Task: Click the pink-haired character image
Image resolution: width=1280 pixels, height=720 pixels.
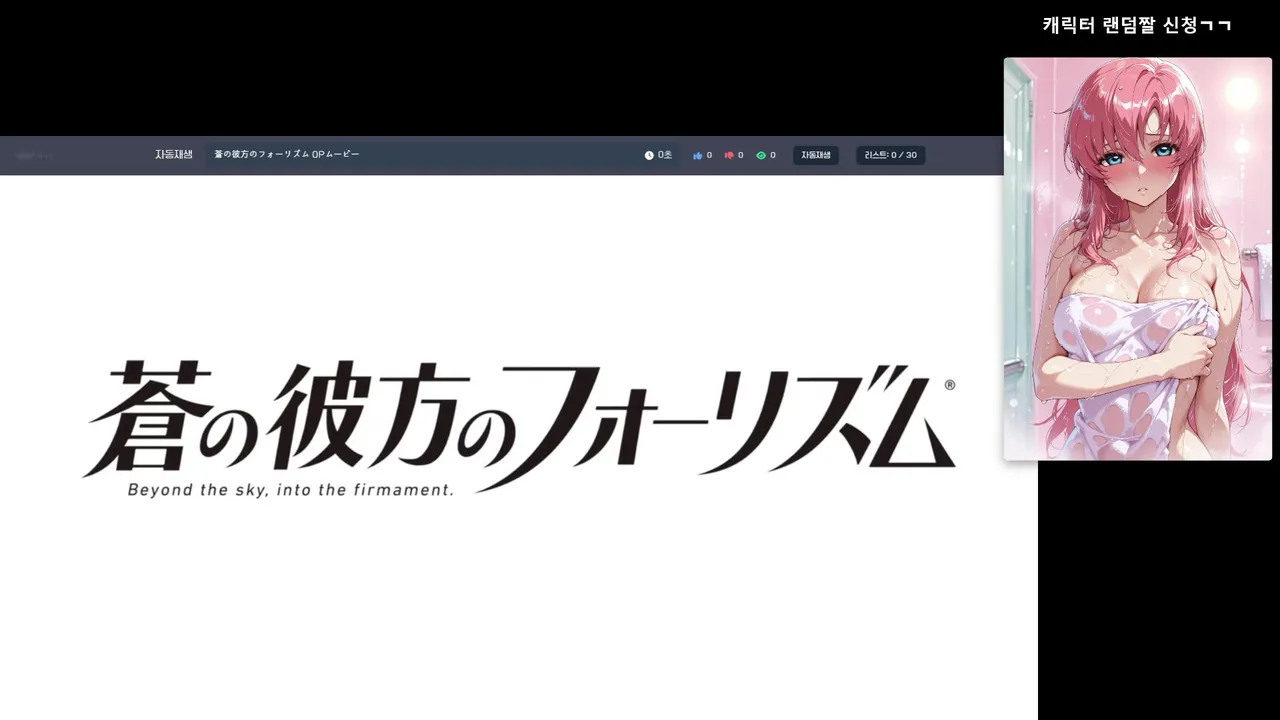Action: 1138,259
